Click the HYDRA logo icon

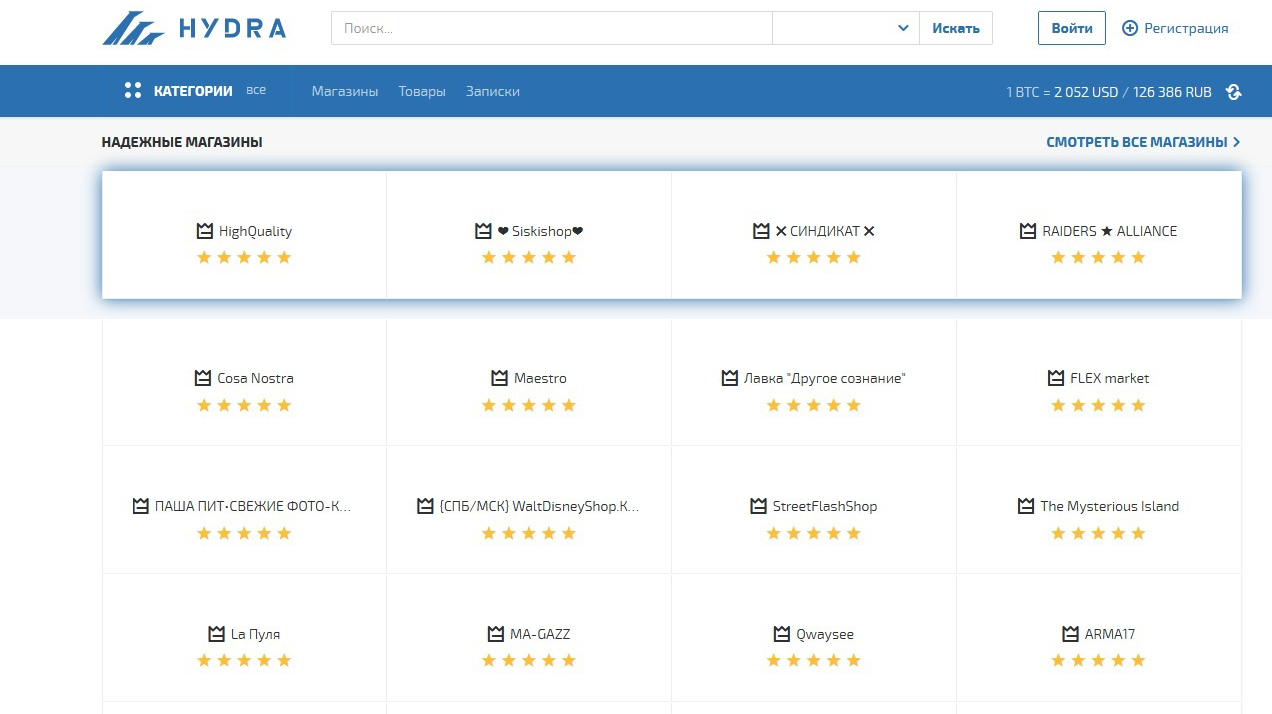click(133, 29)
